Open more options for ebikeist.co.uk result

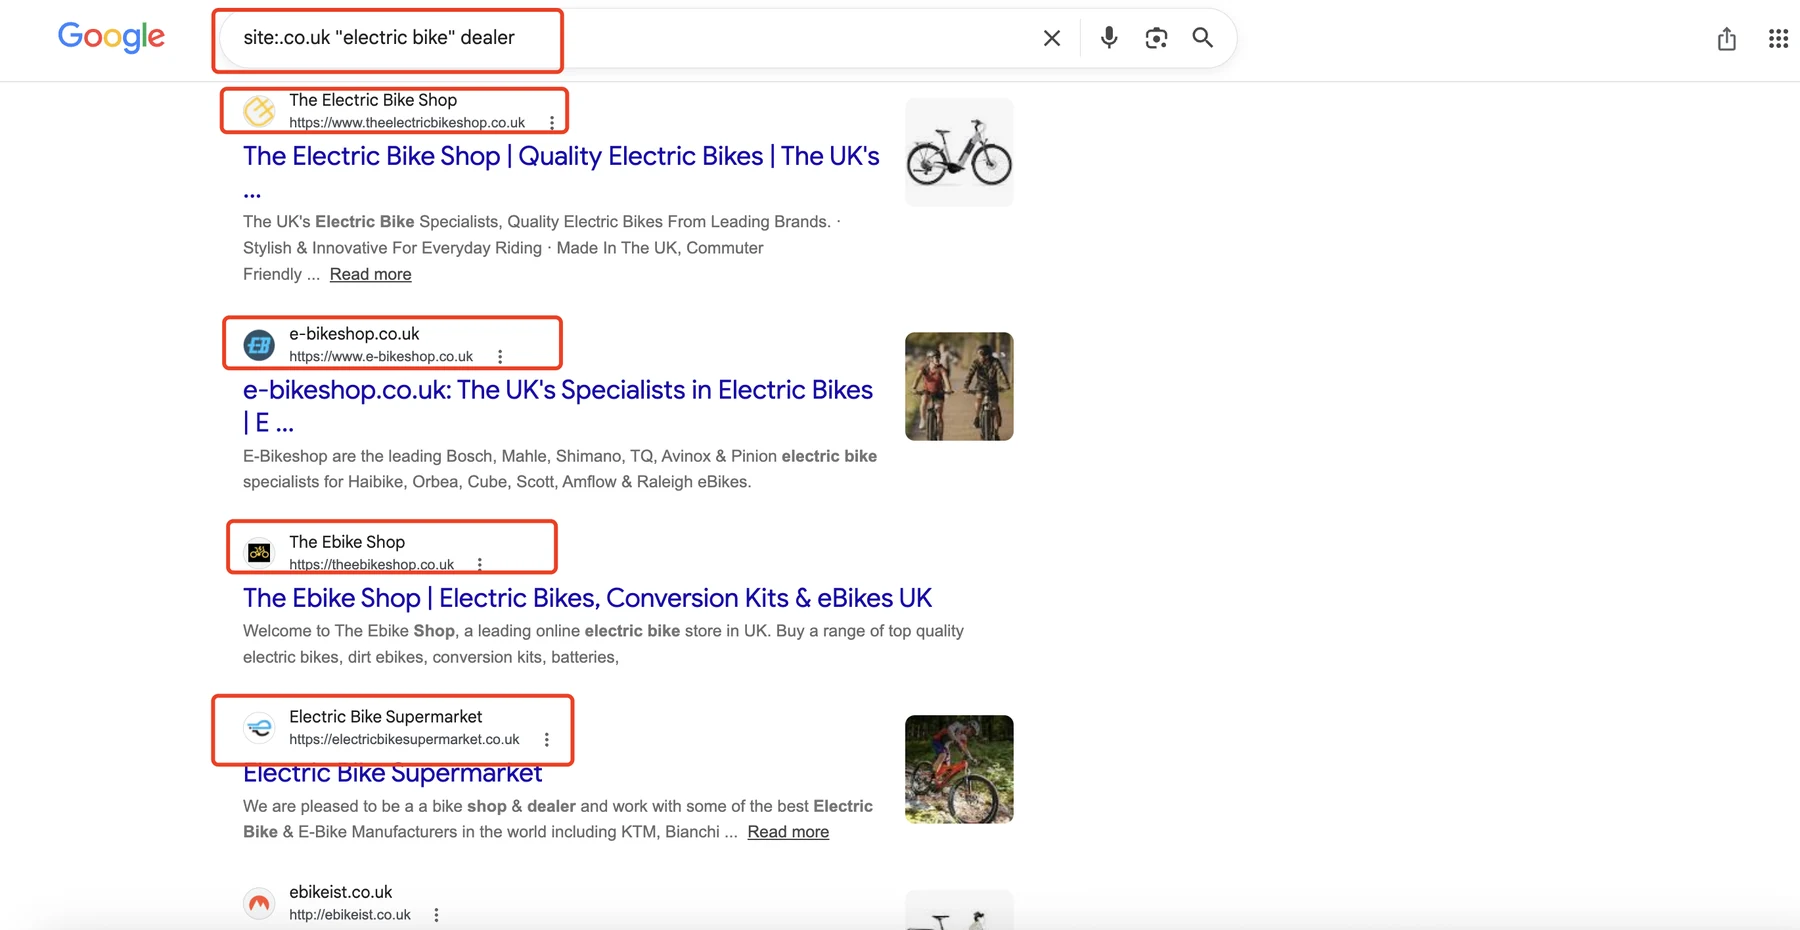point(436,915)
